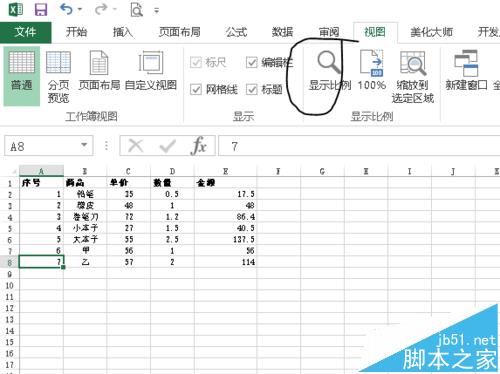This screenshot has height=374, width=500.
Task: Expand the Name Box dropdown arrow
Action: click(x=84, y=145)
